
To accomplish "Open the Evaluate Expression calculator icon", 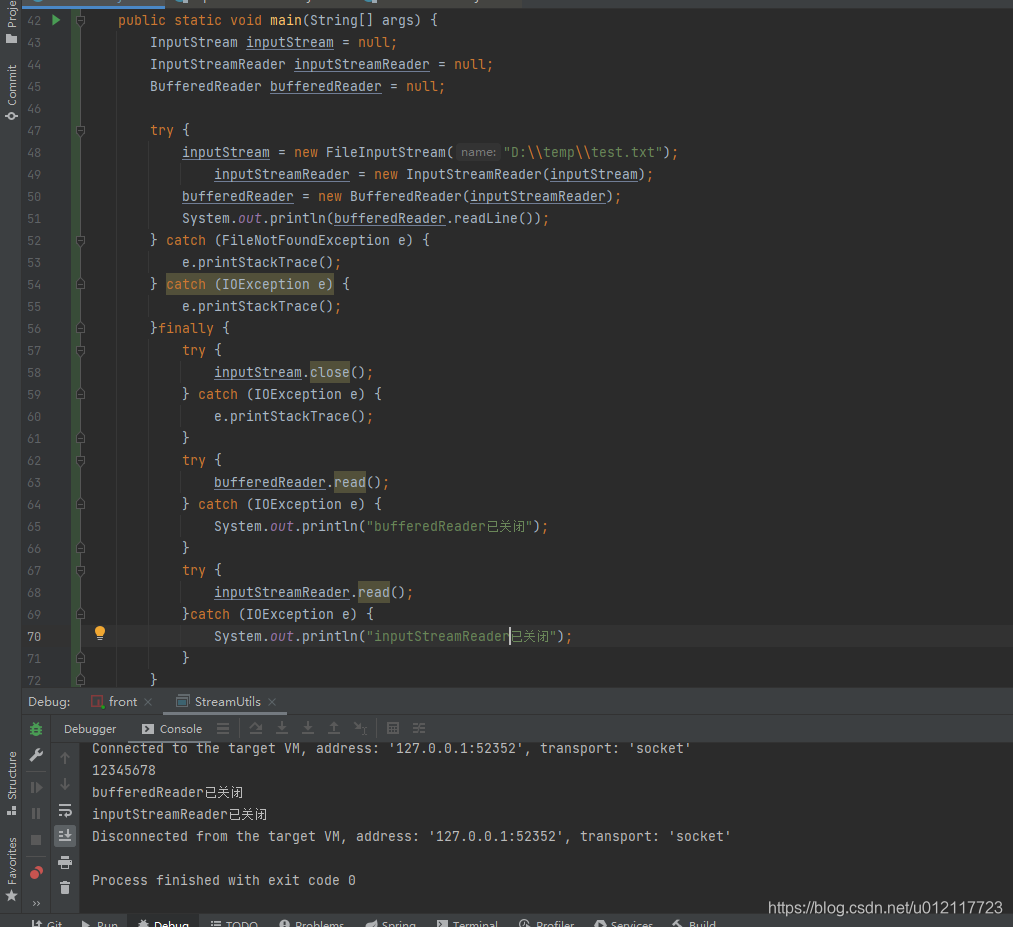I will (392, 729).
